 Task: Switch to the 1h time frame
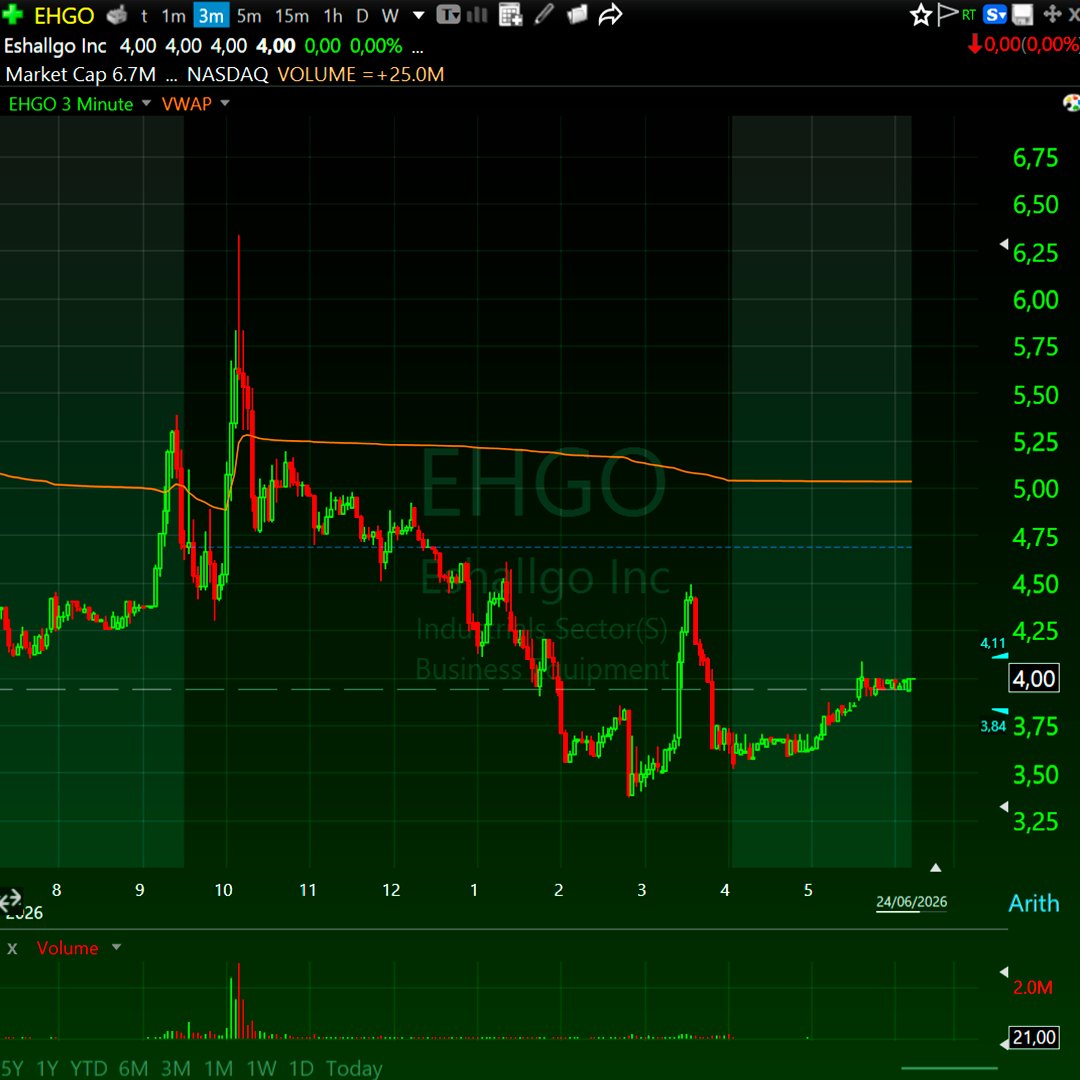point(333,15)
